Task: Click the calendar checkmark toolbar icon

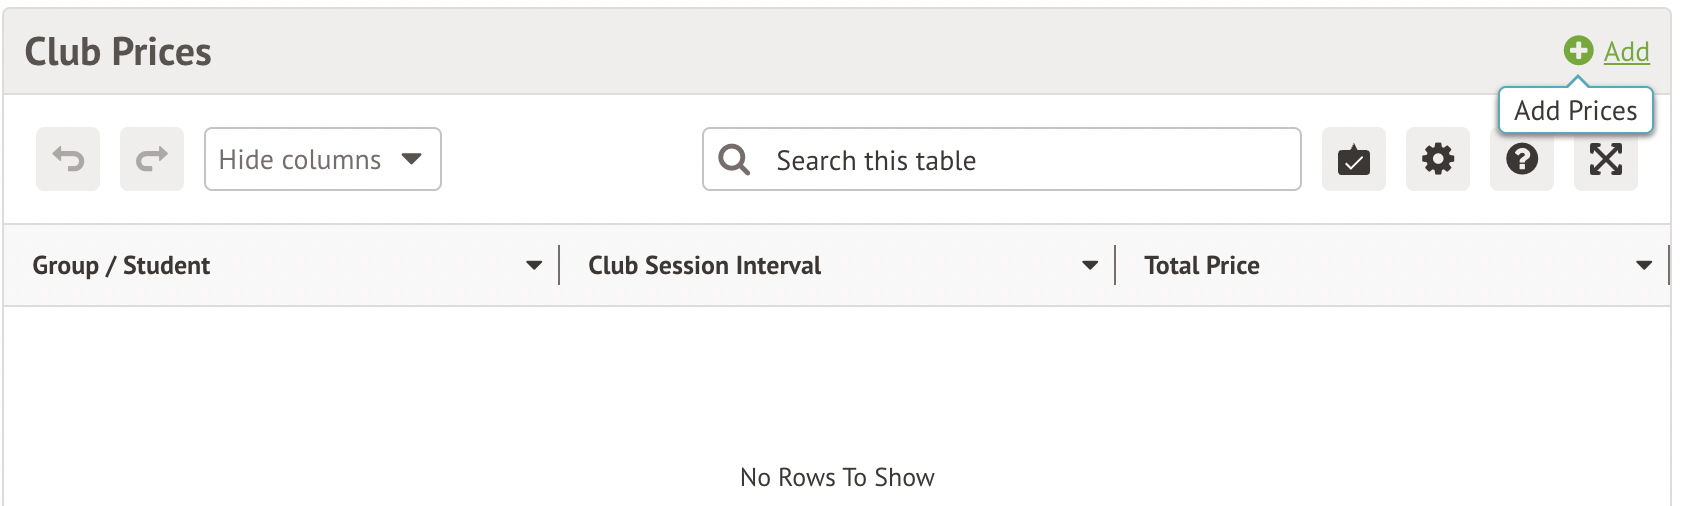Action: click(x=1353, y=159)
